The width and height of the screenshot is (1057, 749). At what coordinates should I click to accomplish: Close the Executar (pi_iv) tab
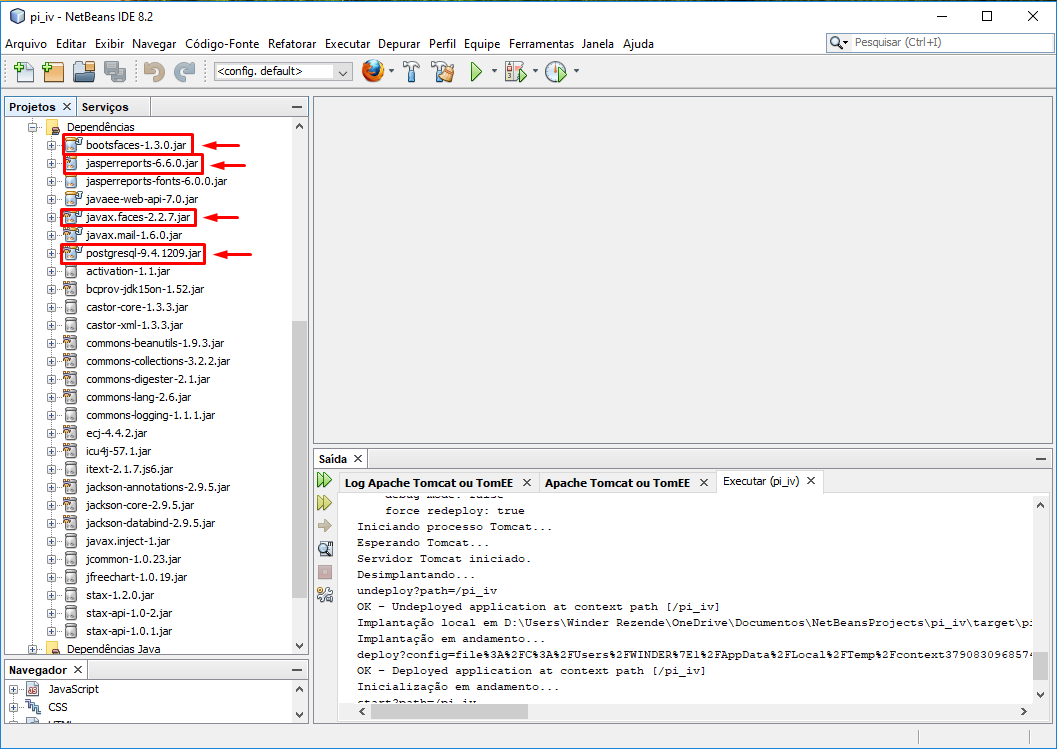click(811, 481)
